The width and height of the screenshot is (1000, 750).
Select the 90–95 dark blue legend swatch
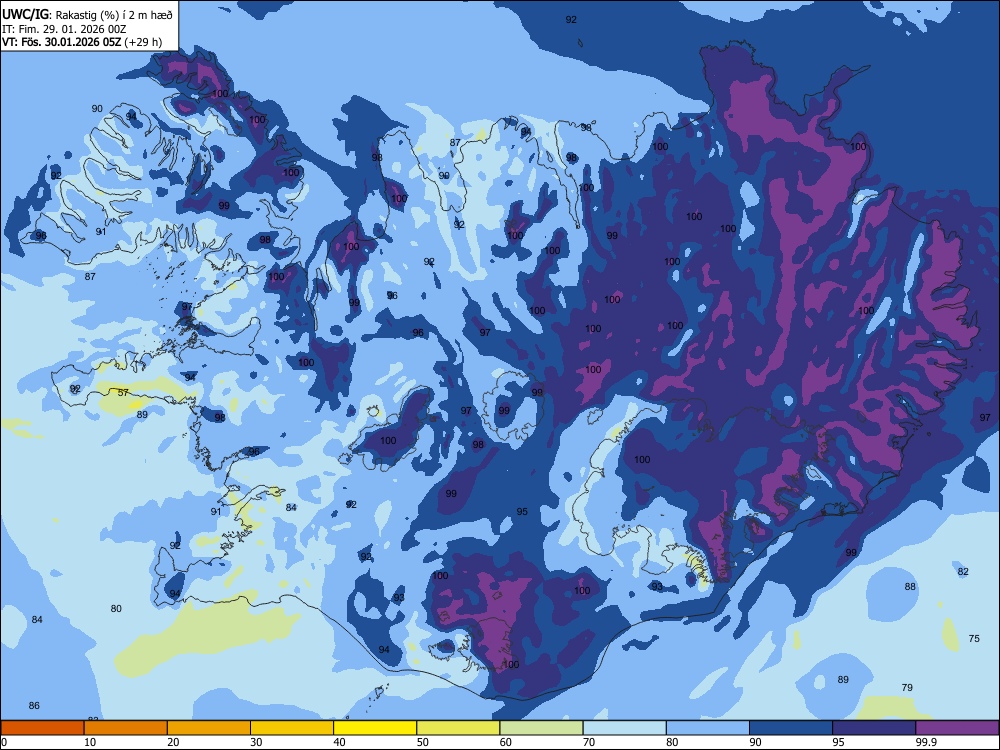click(x=791, y=728)
